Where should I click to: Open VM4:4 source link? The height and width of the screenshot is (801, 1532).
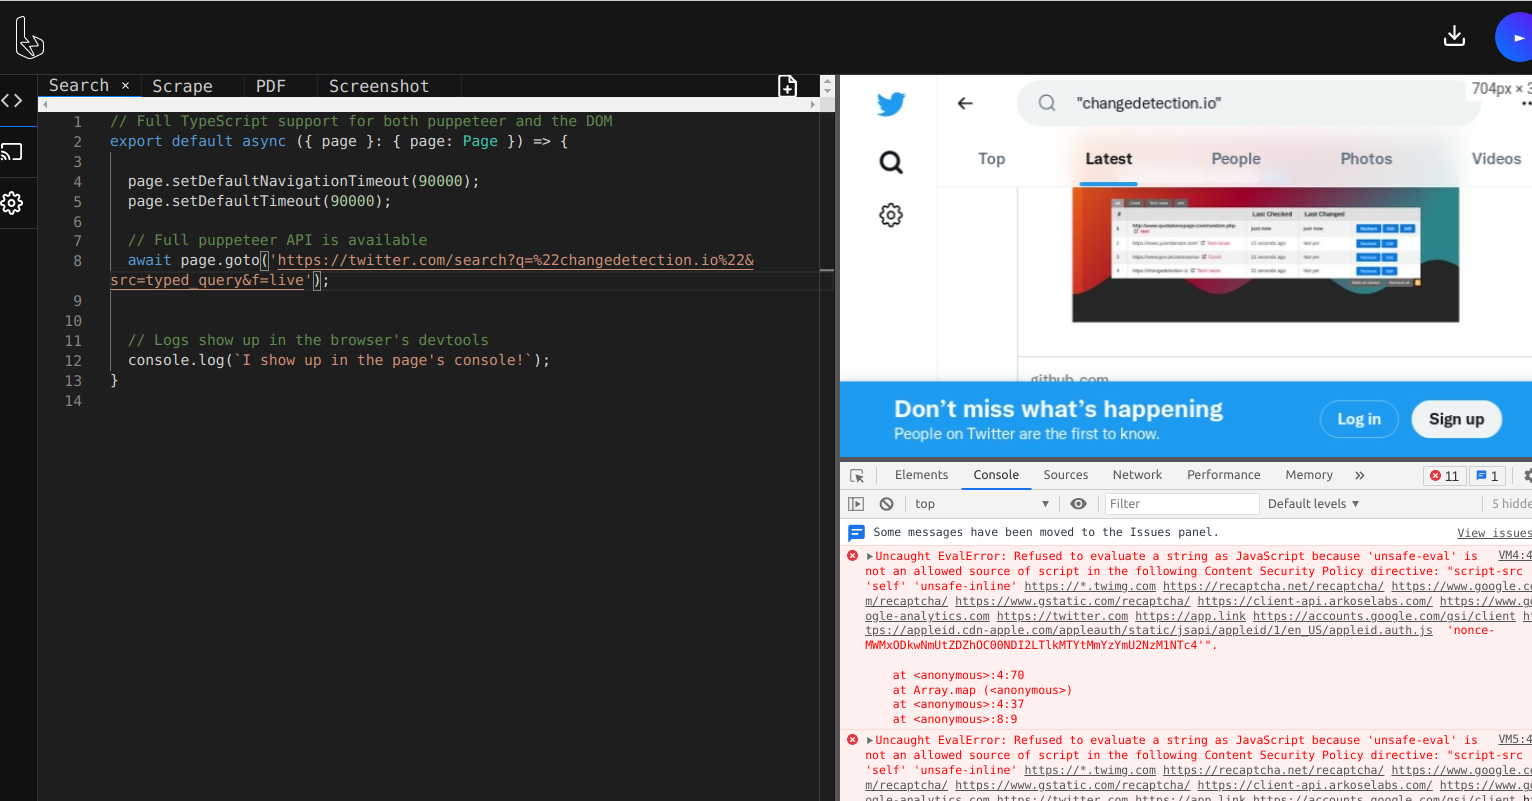point(1515,556)
